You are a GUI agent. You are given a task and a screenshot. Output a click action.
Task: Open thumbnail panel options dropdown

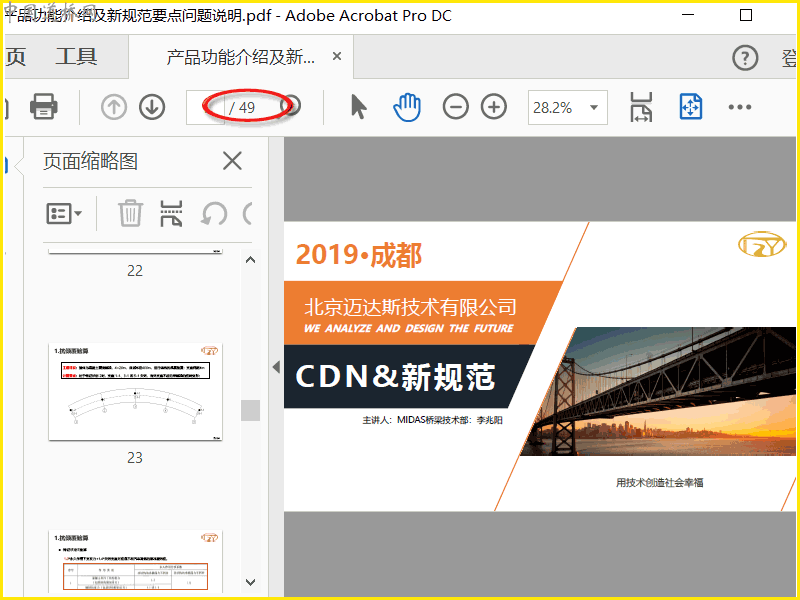coord(64,214)
